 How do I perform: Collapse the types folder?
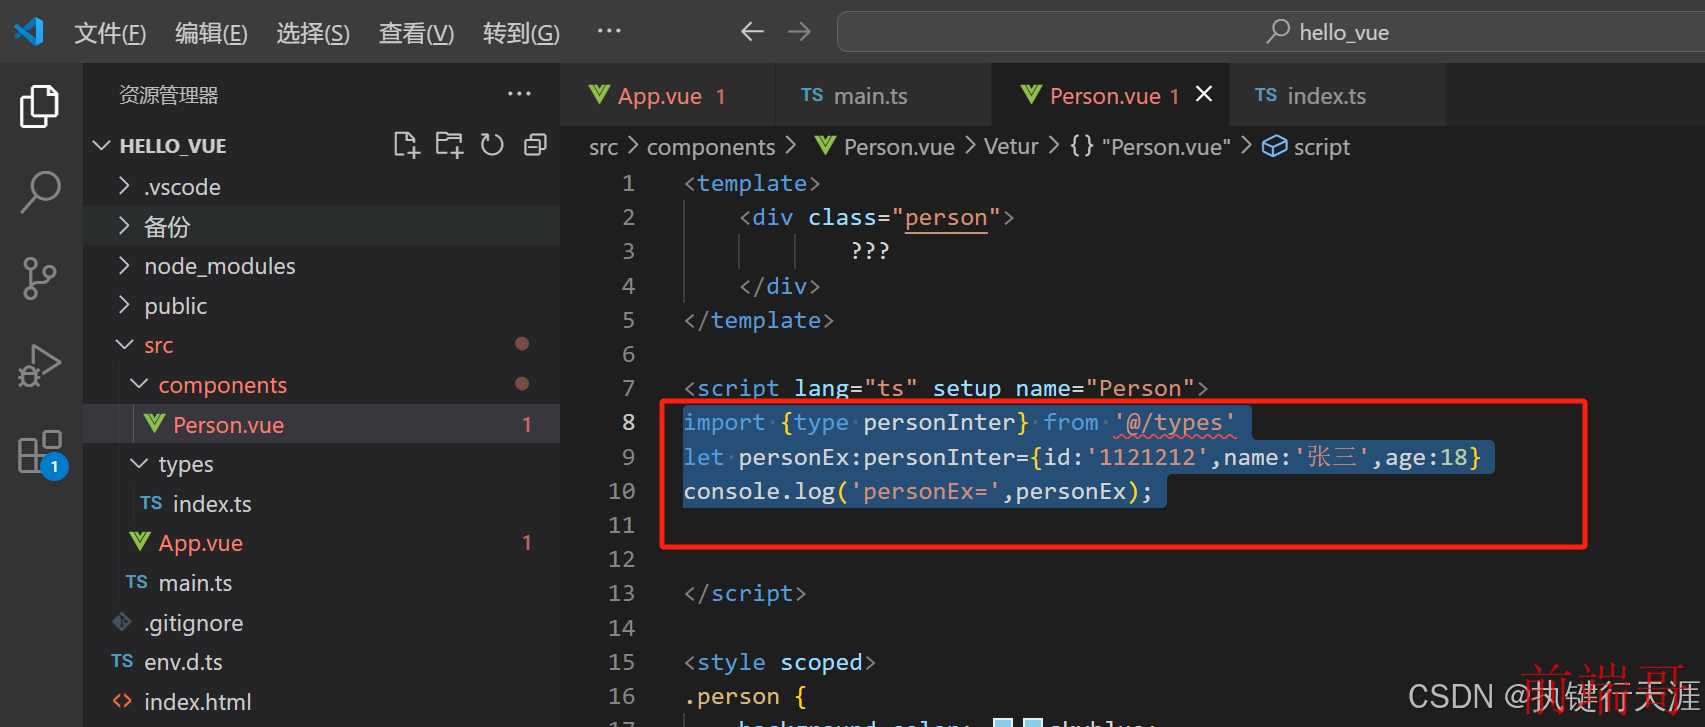(x=321, y=464)
